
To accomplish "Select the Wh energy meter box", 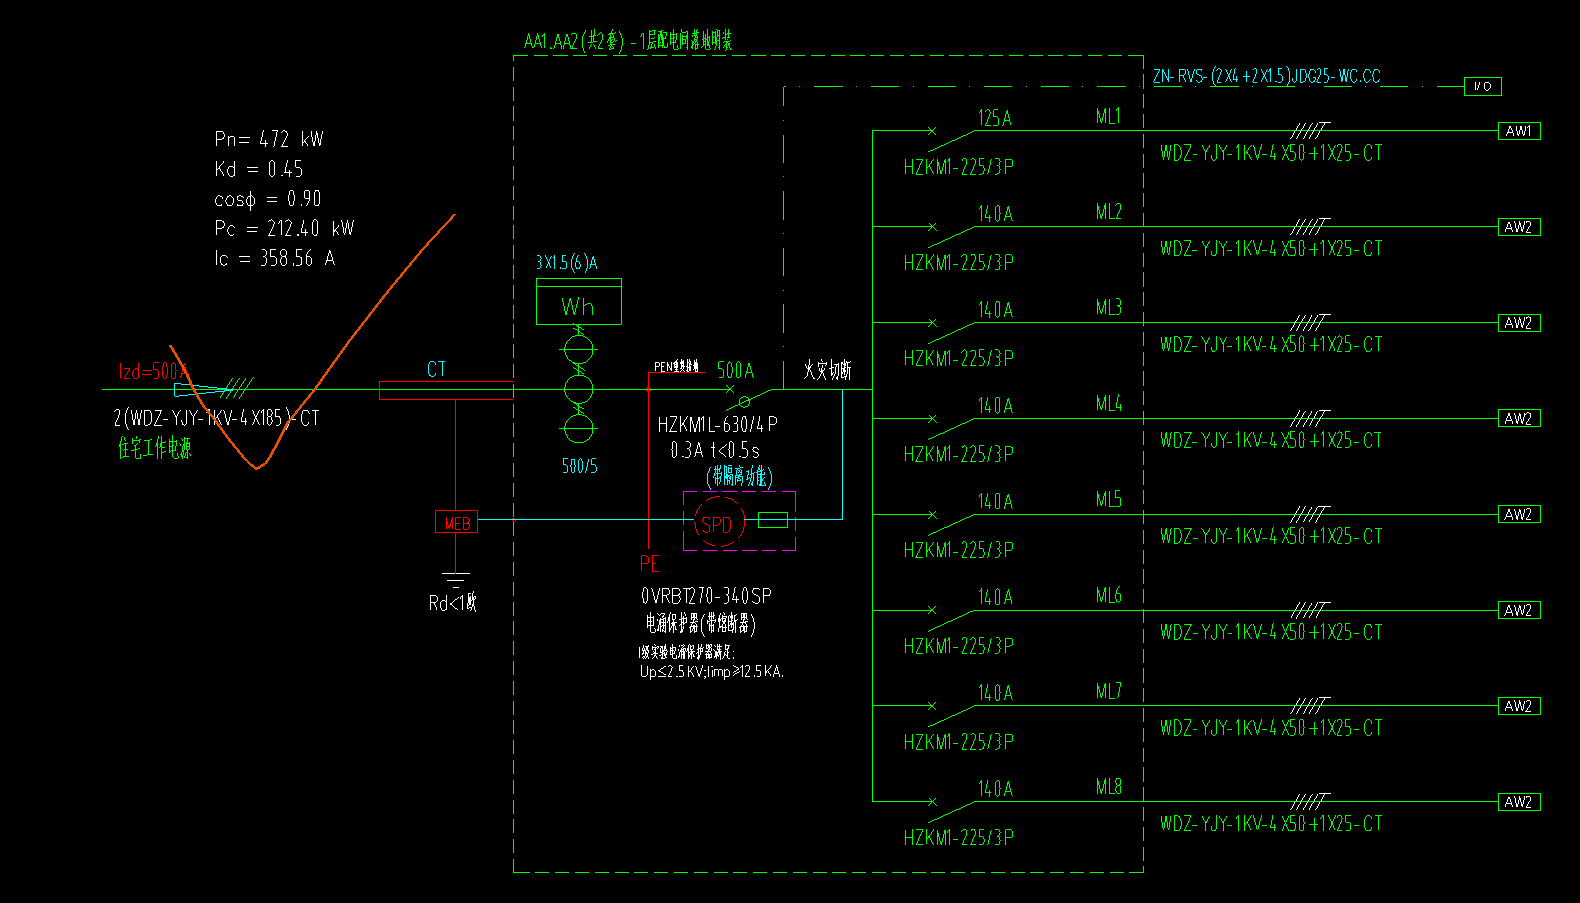I will click(x=578, y=301).
